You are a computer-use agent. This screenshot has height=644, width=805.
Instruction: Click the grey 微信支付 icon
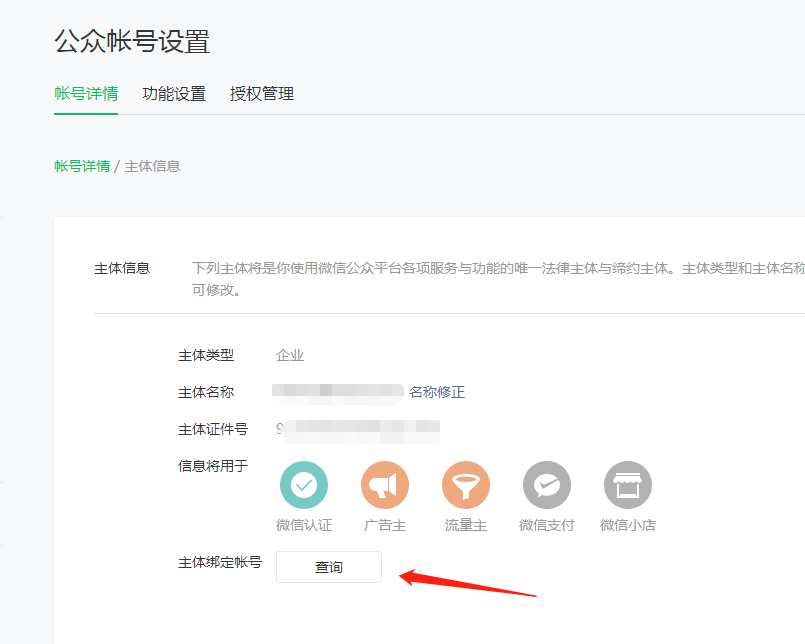pyautogui.click(x=547, y=486)
